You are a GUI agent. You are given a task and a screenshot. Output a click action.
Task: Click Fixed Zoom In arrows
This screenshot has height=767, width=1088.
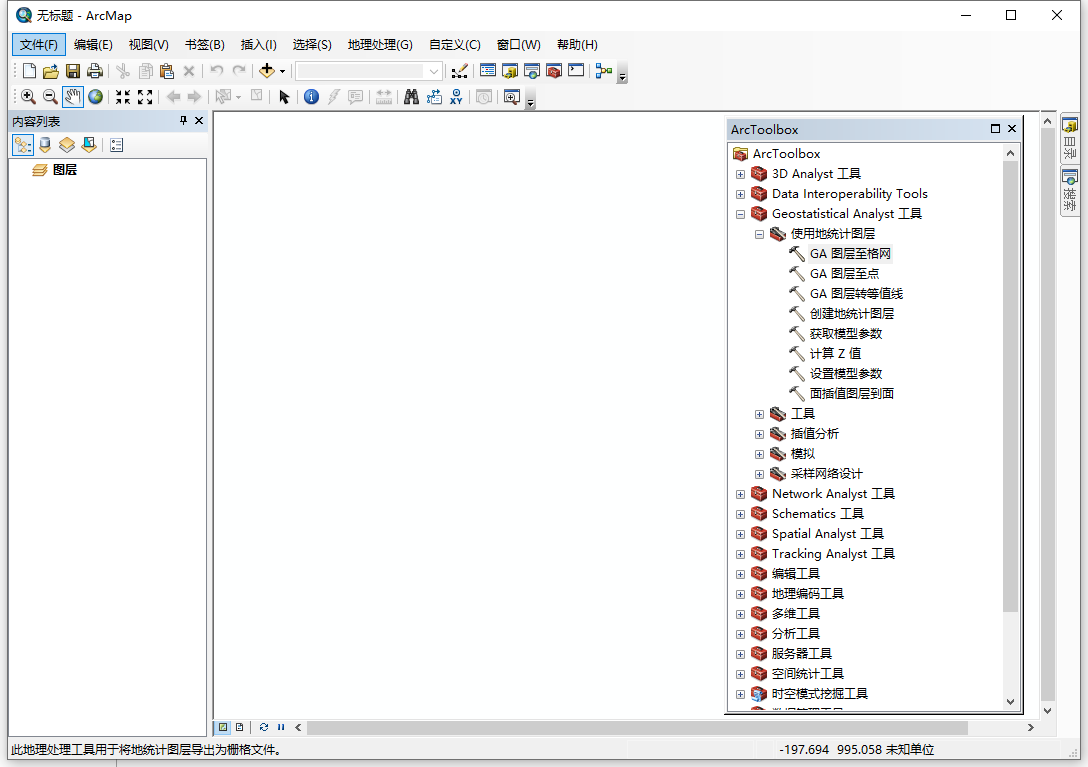123,97
